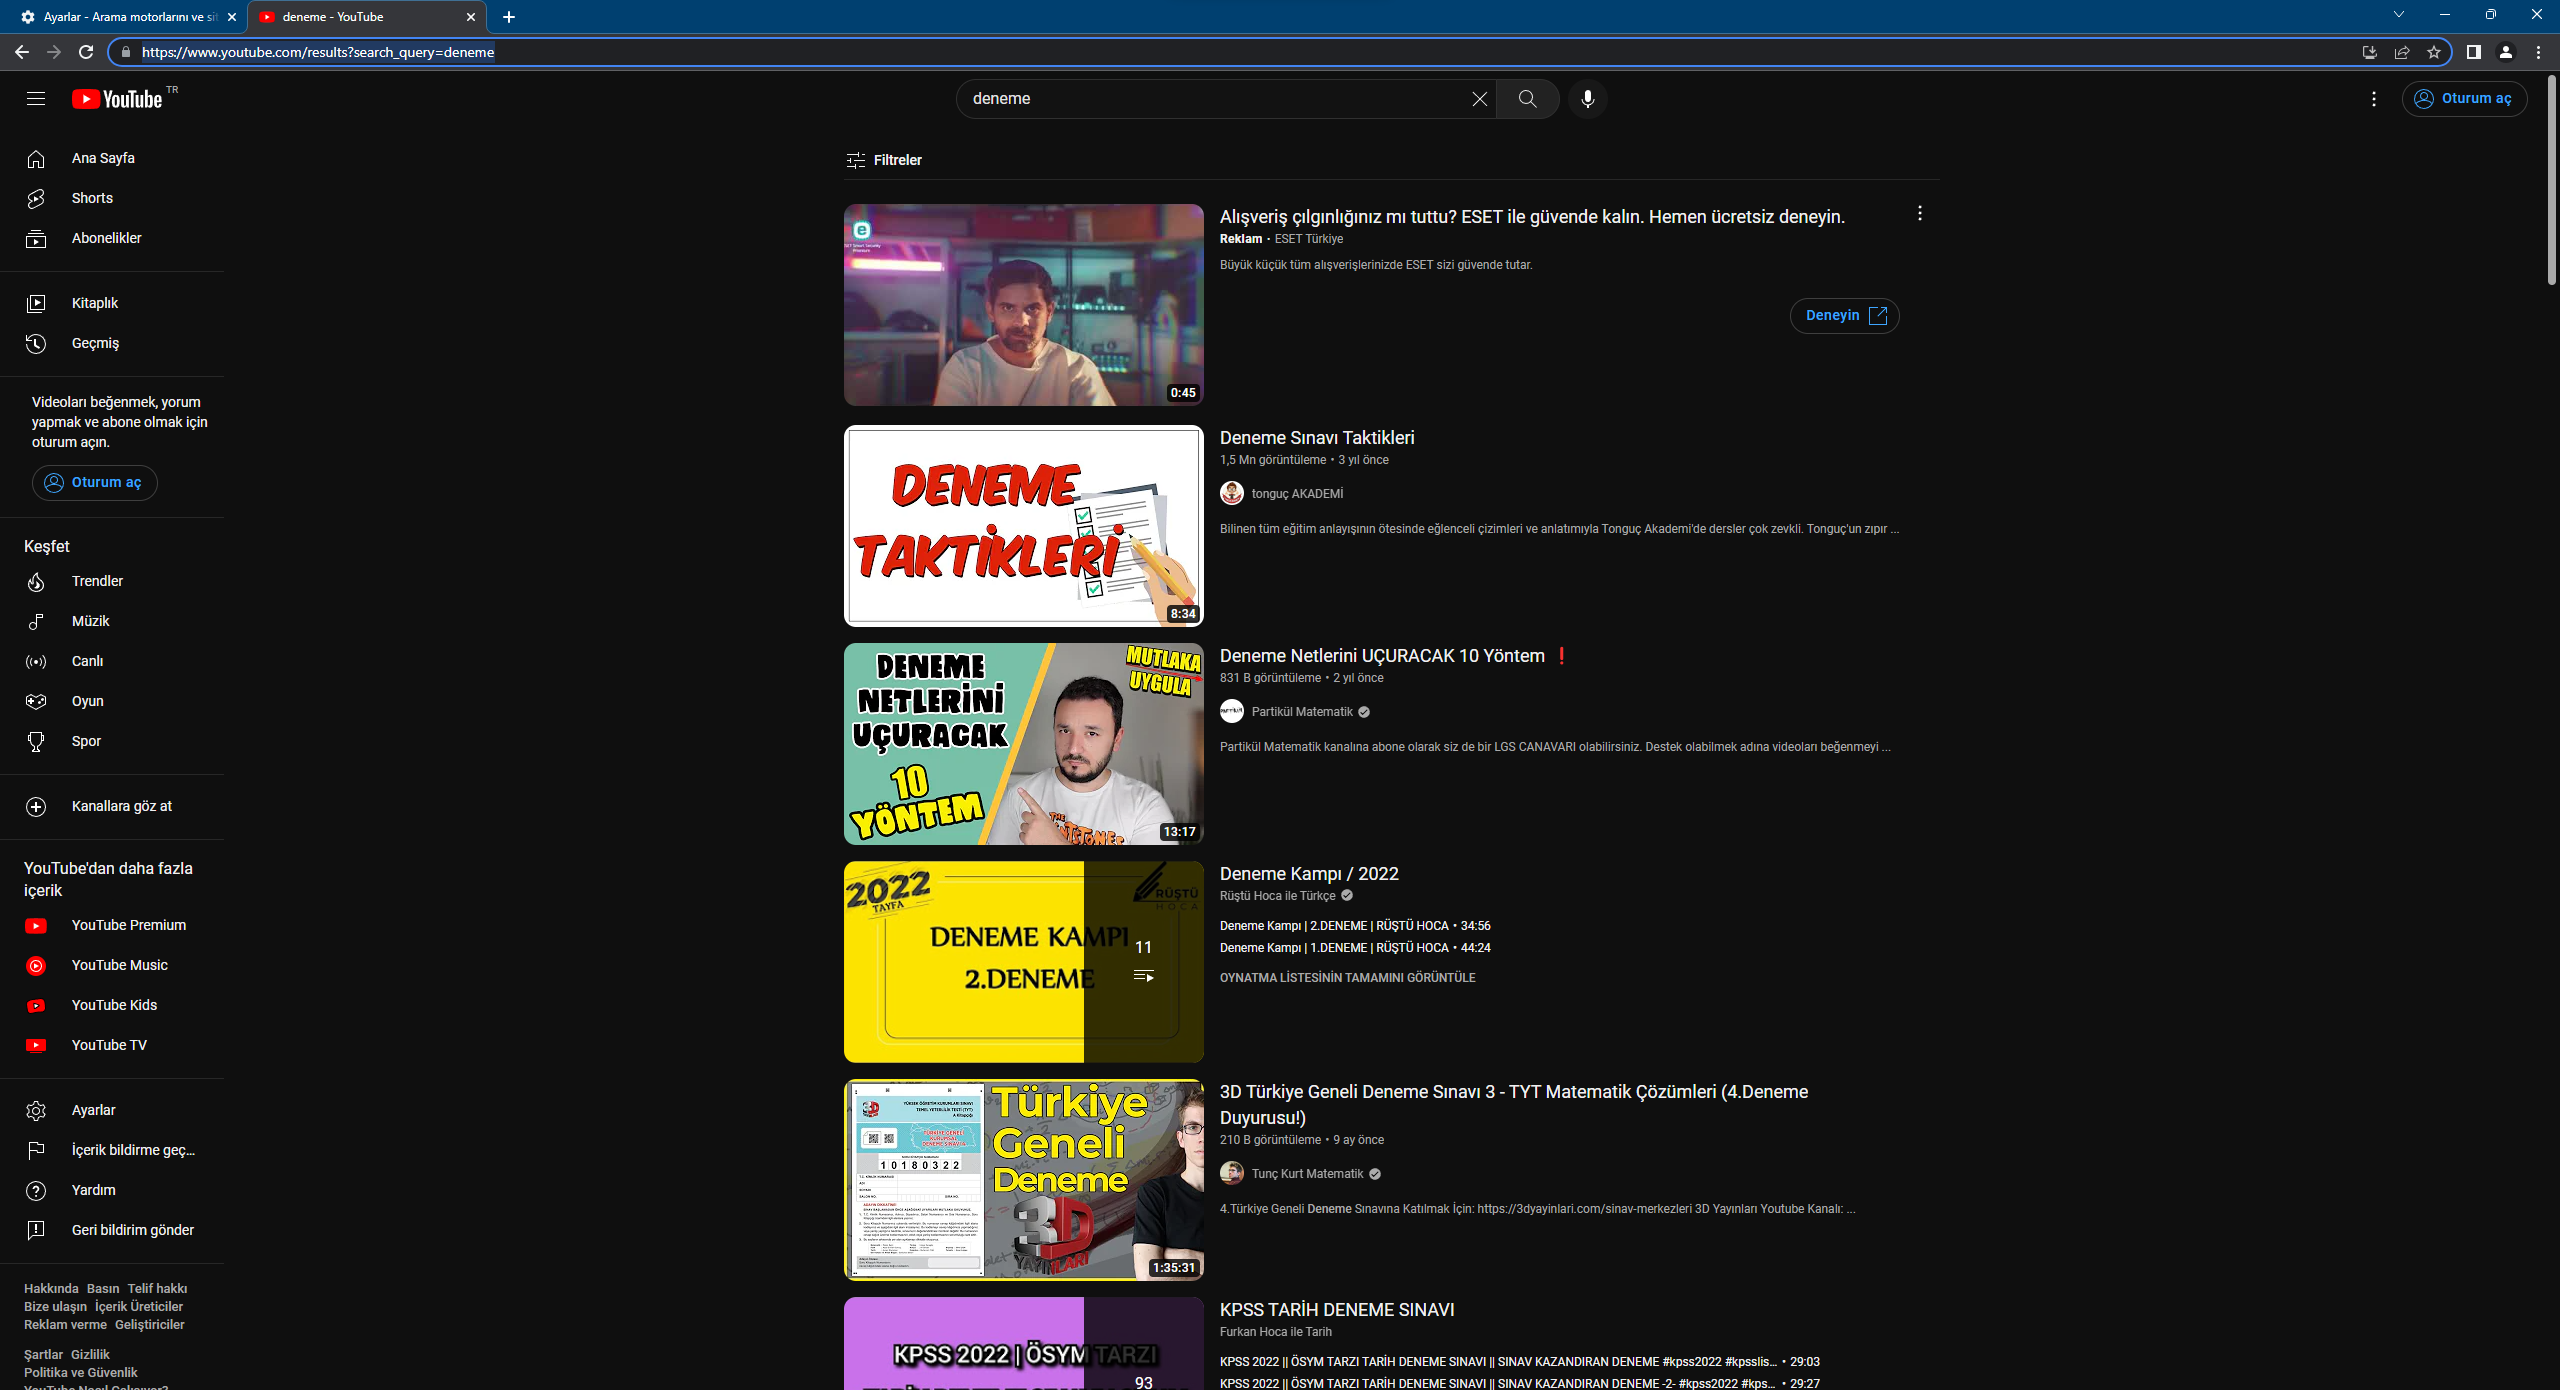Image resolution: width=2560 pixels, height=1390 pixels.
Task: Open YouTube TV icon in sidebar
Action: coord(36,1046)
